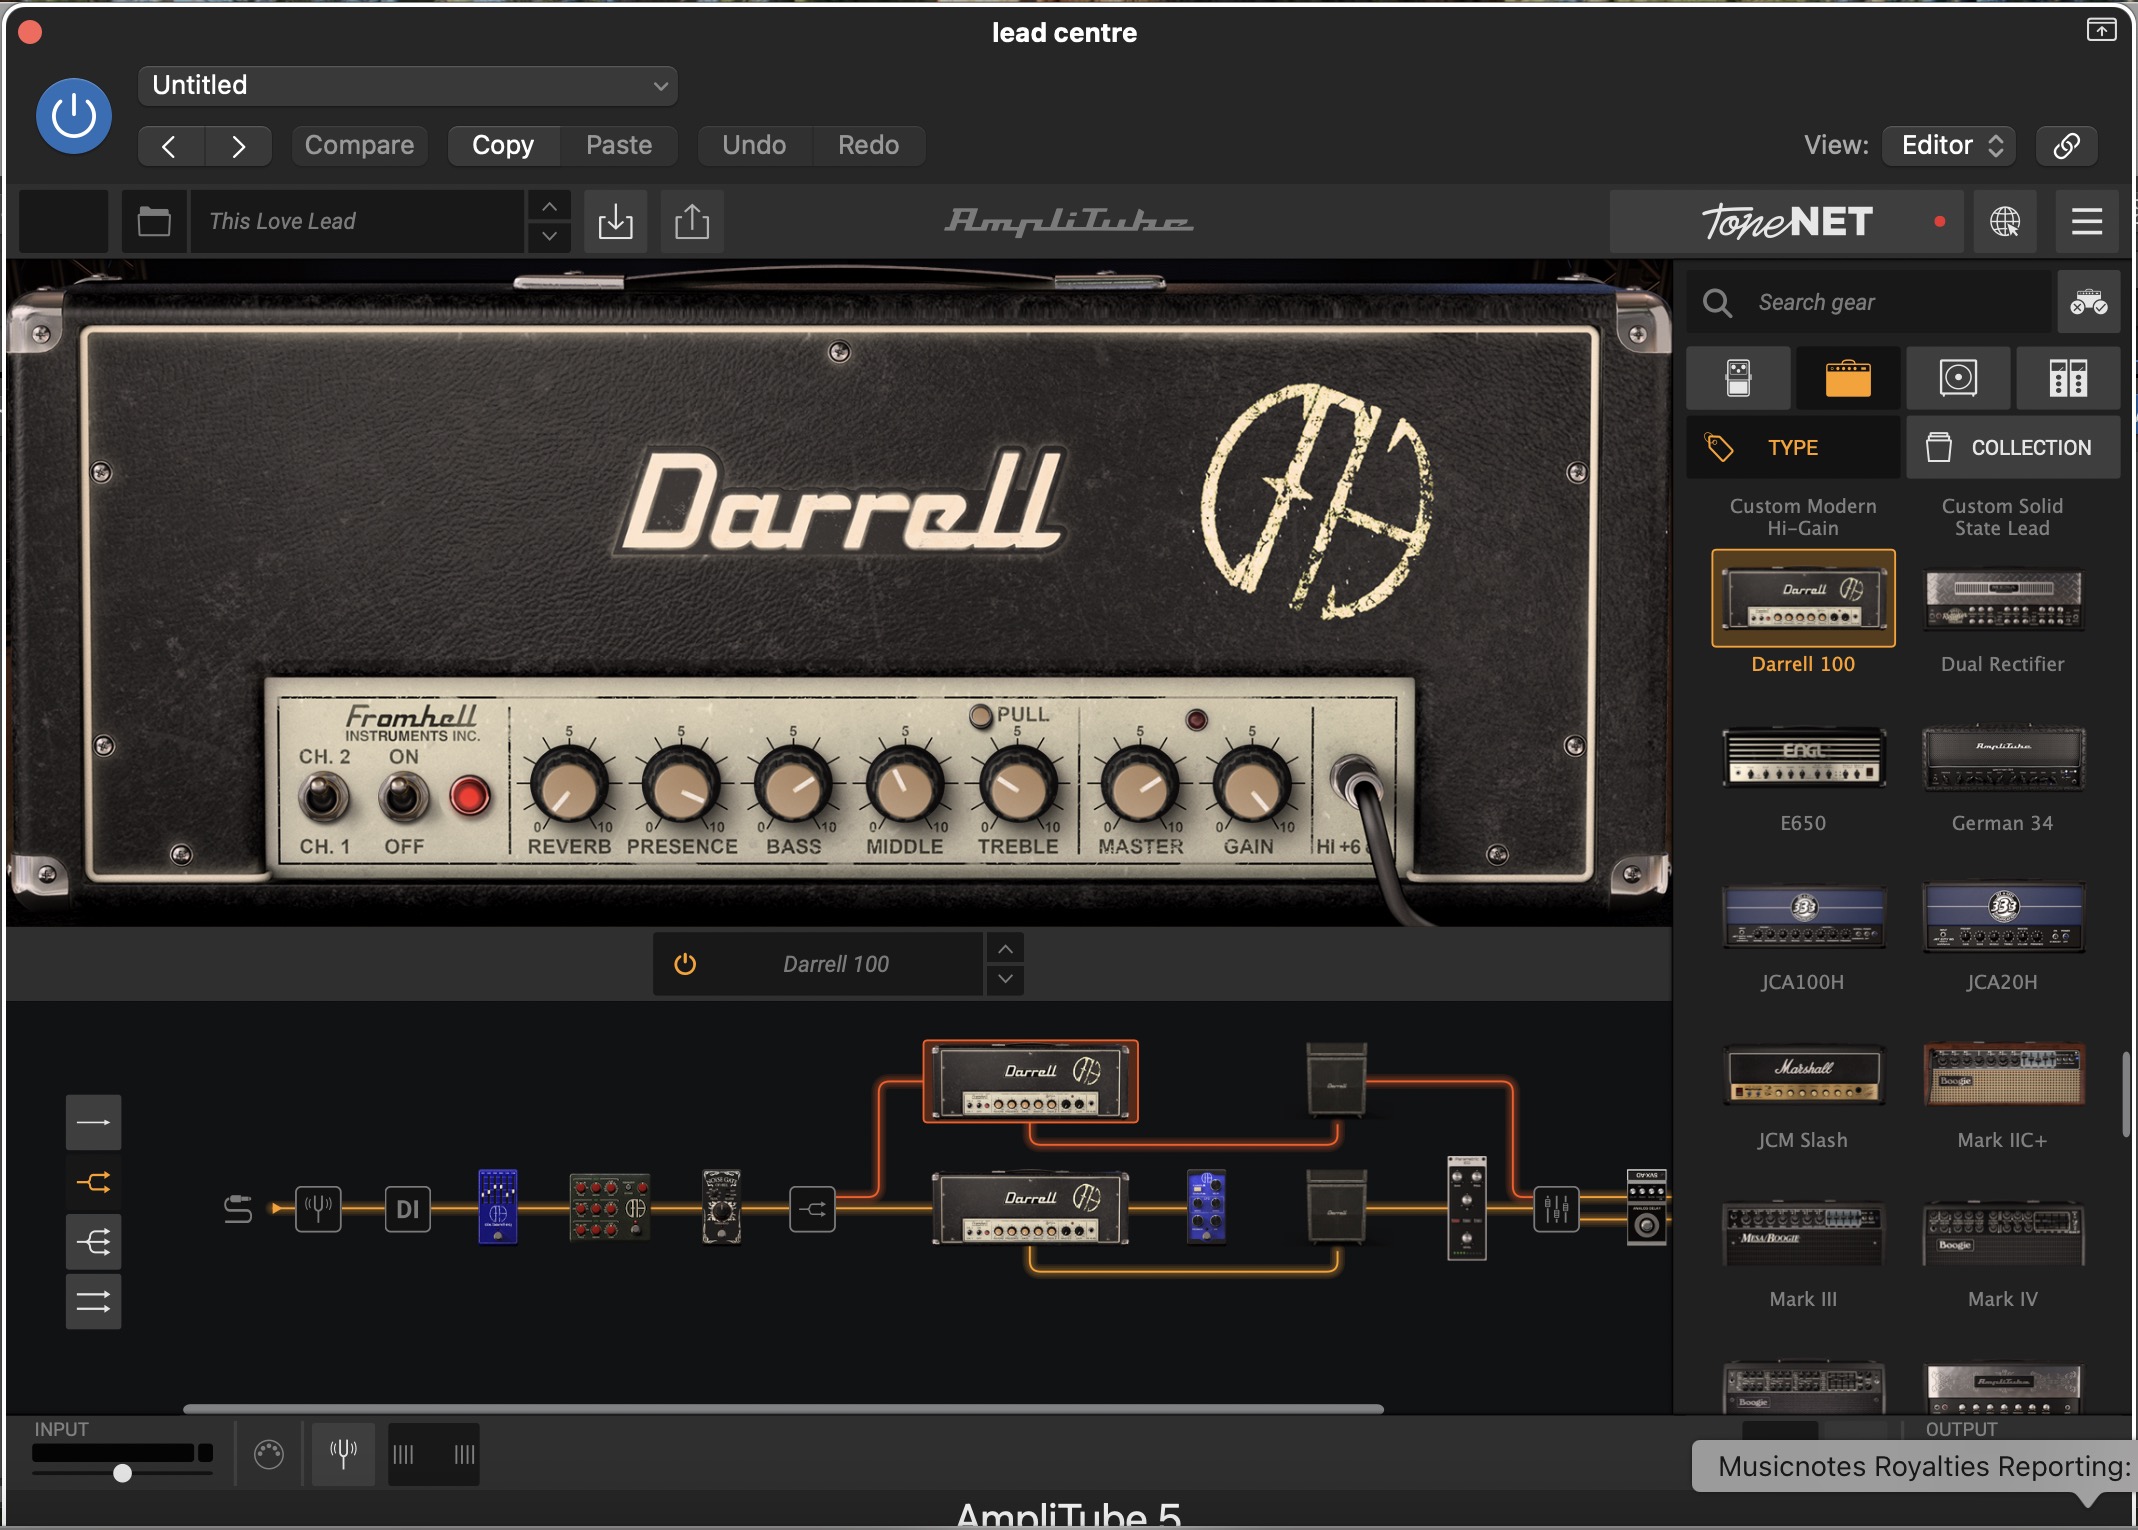Select the lower Darrell amp in chain
2138x1530 pixels.
tap(1030, 1208)
